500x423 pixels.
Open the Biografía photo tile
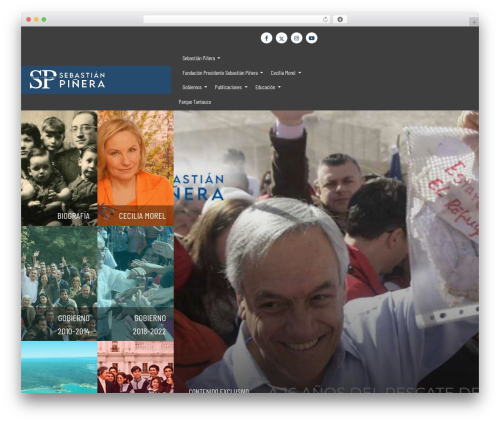tap(59, 168)
